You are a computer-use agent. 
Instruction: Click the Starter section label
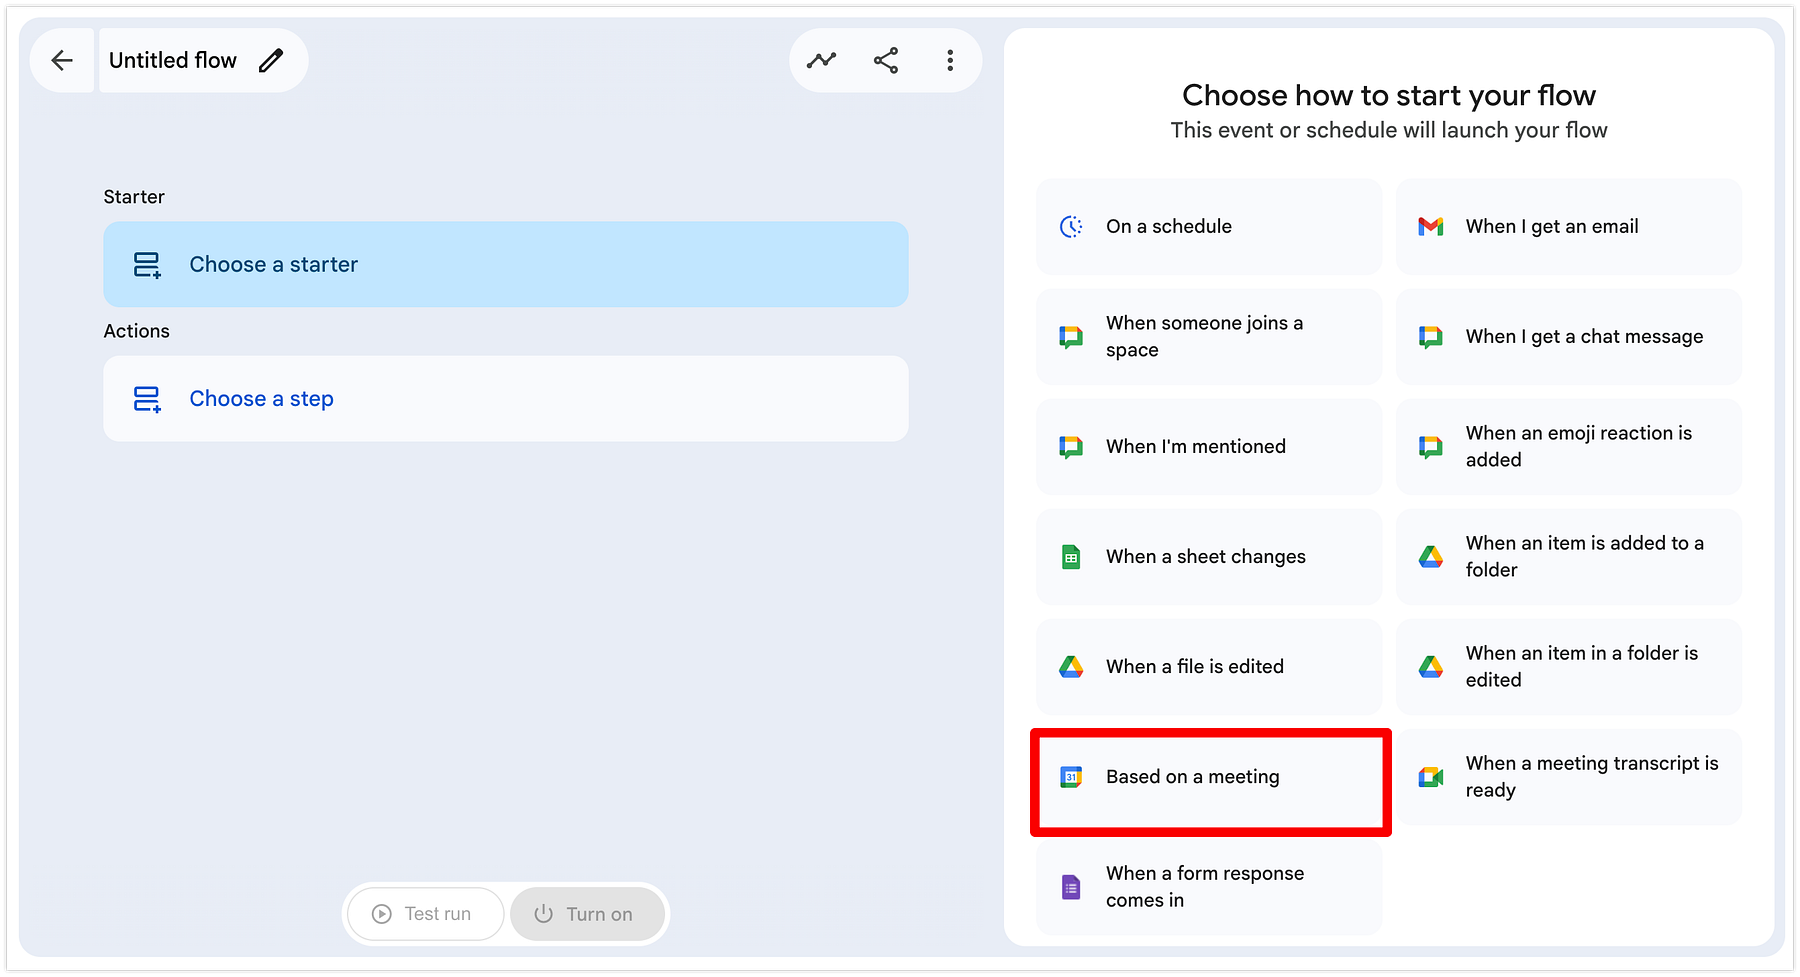pos(134,197)
